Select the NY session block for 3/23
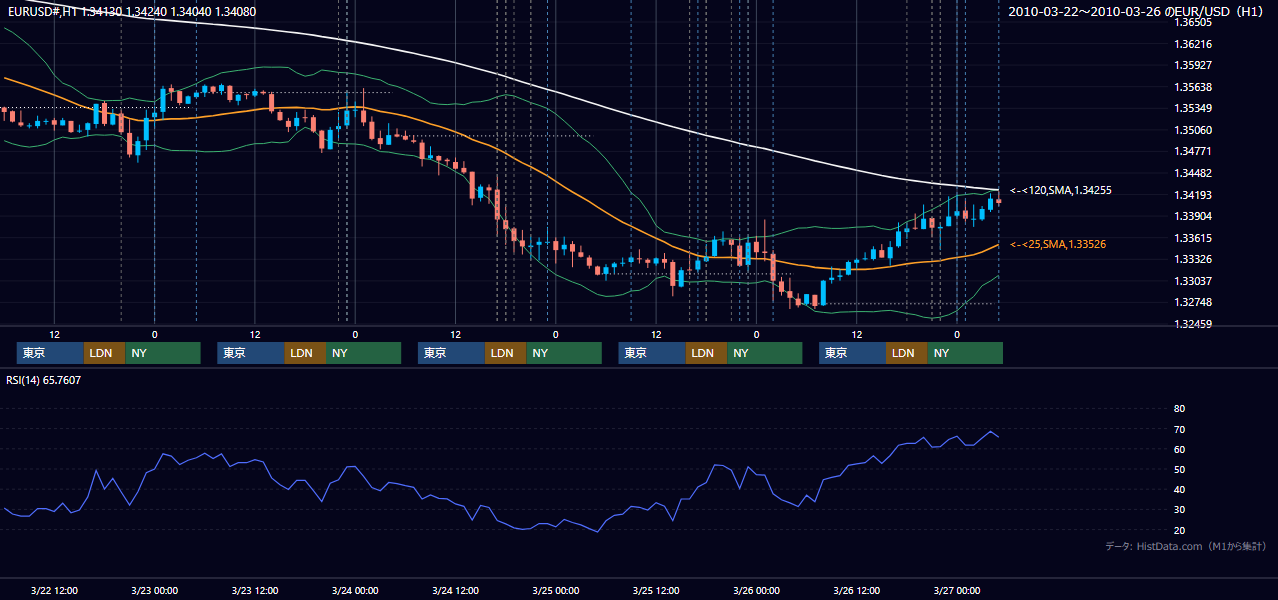 363,353
